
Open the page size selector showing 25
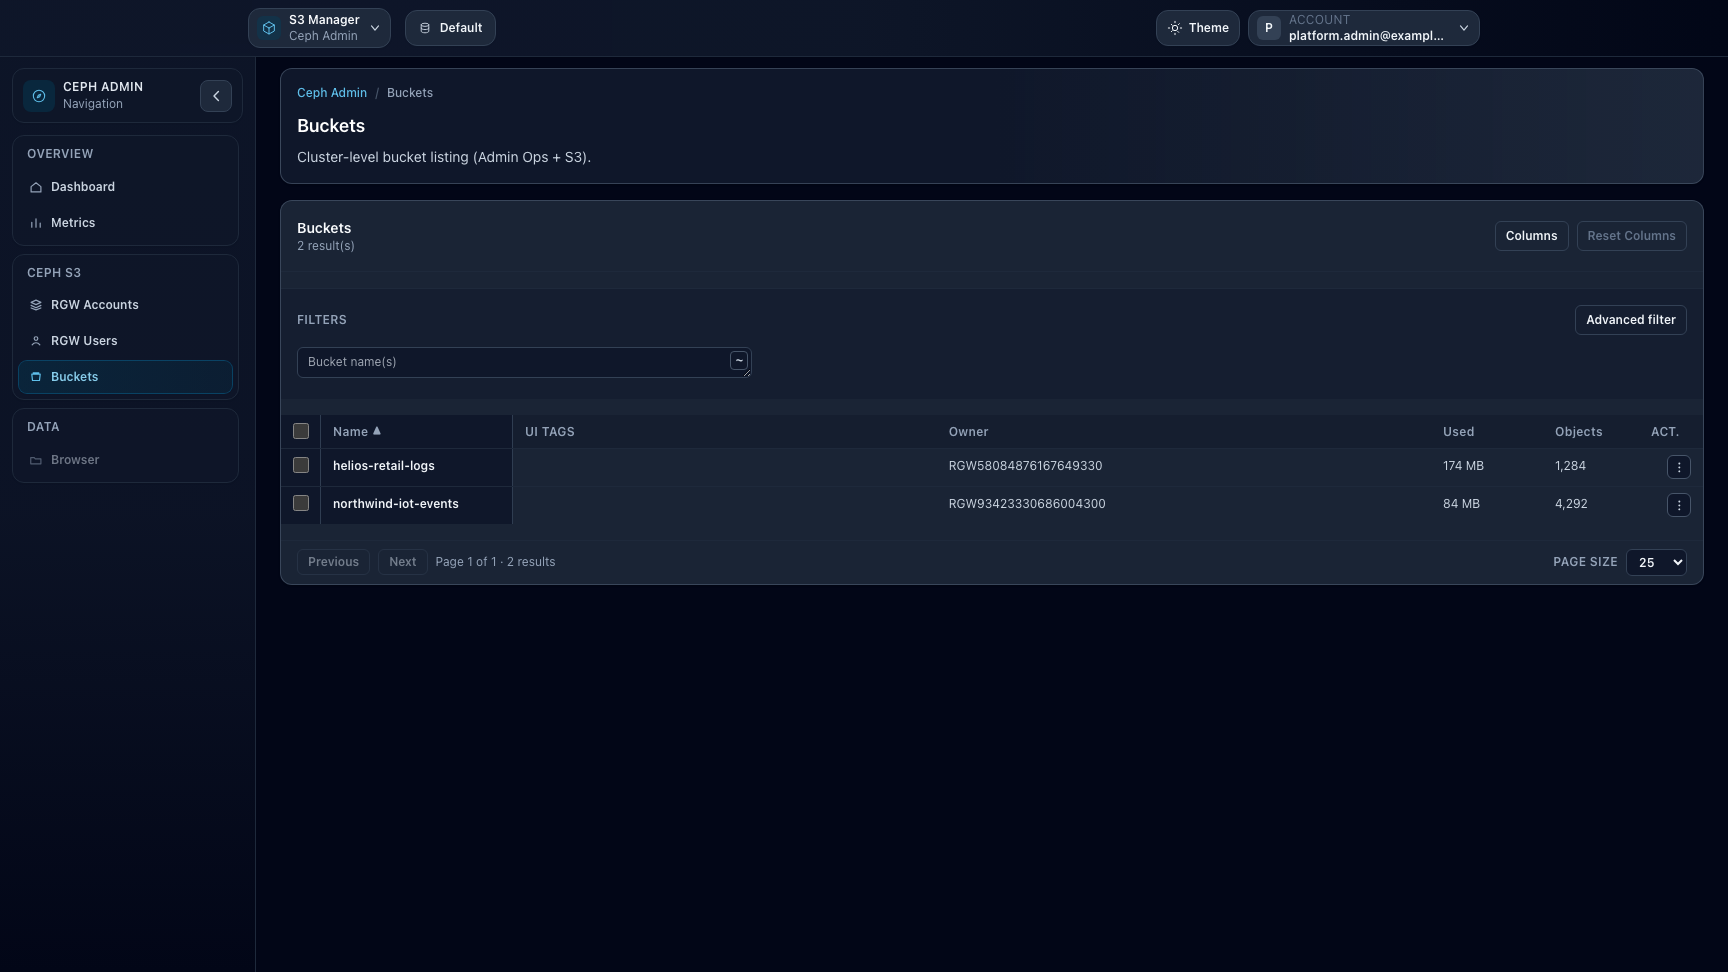pos(1656,562)
